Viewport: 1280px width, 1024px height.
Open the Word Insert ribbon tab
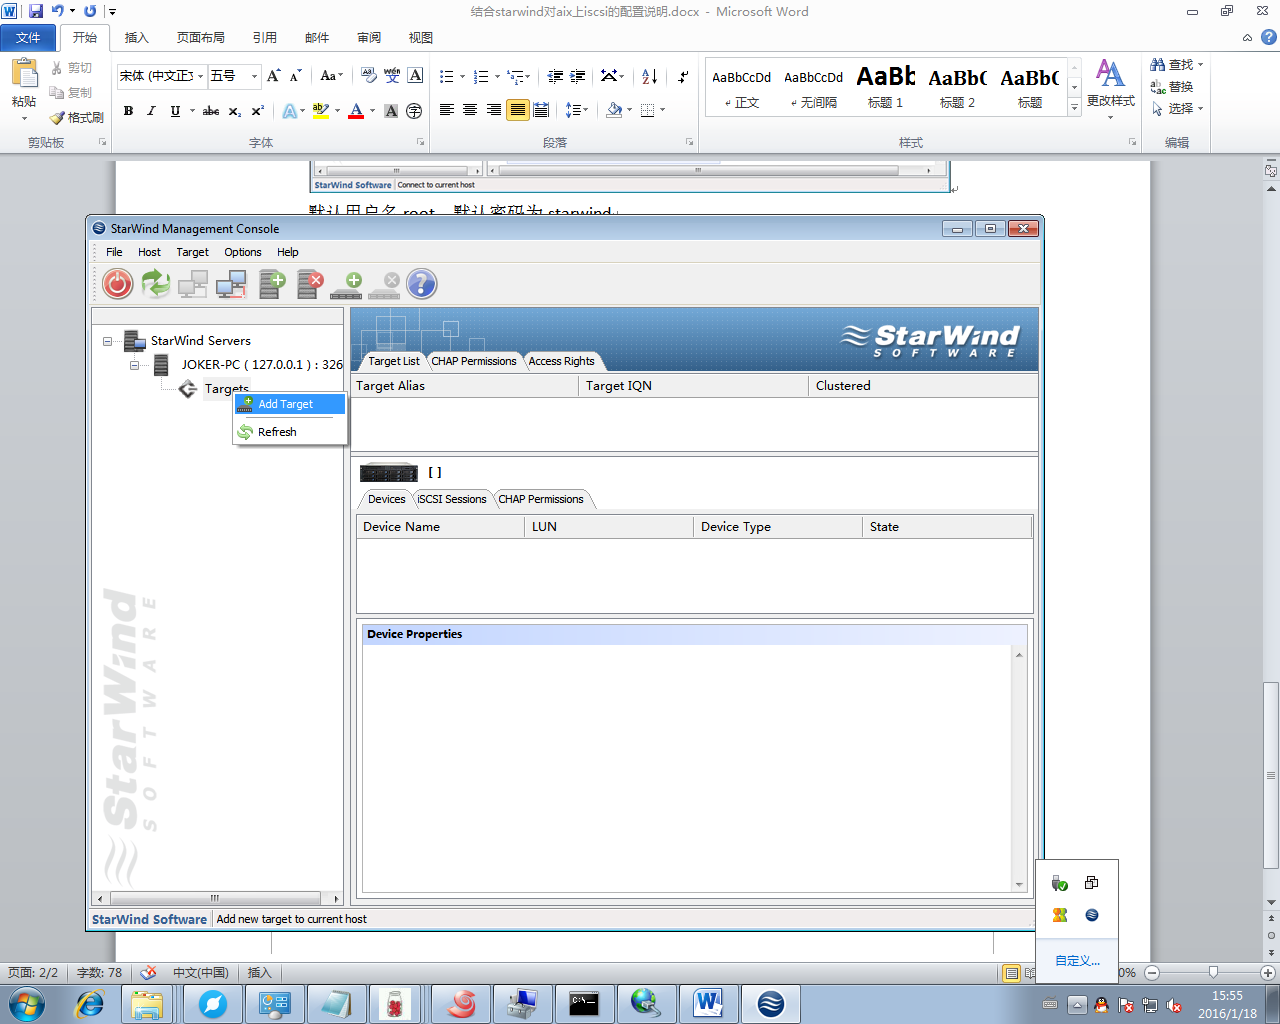pyautogui.click(x=136, y=38)
